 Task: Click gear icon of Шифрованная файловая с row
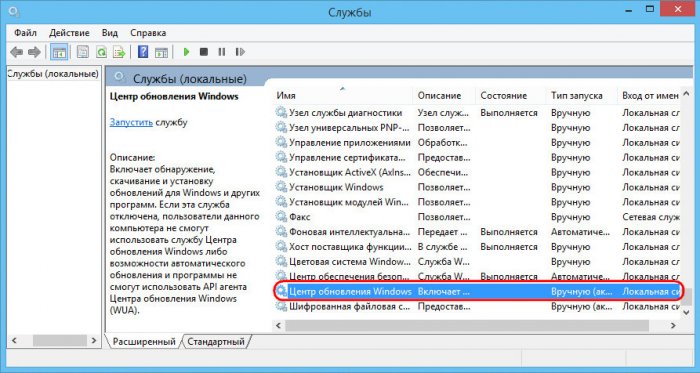281,307
